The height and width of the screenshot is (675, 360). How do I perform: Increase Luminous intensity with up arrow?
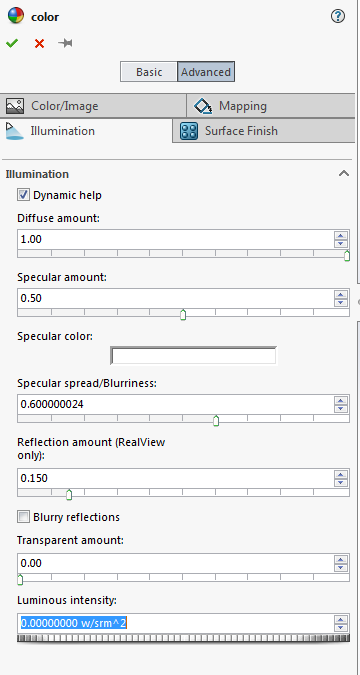[x=341, y=619]
